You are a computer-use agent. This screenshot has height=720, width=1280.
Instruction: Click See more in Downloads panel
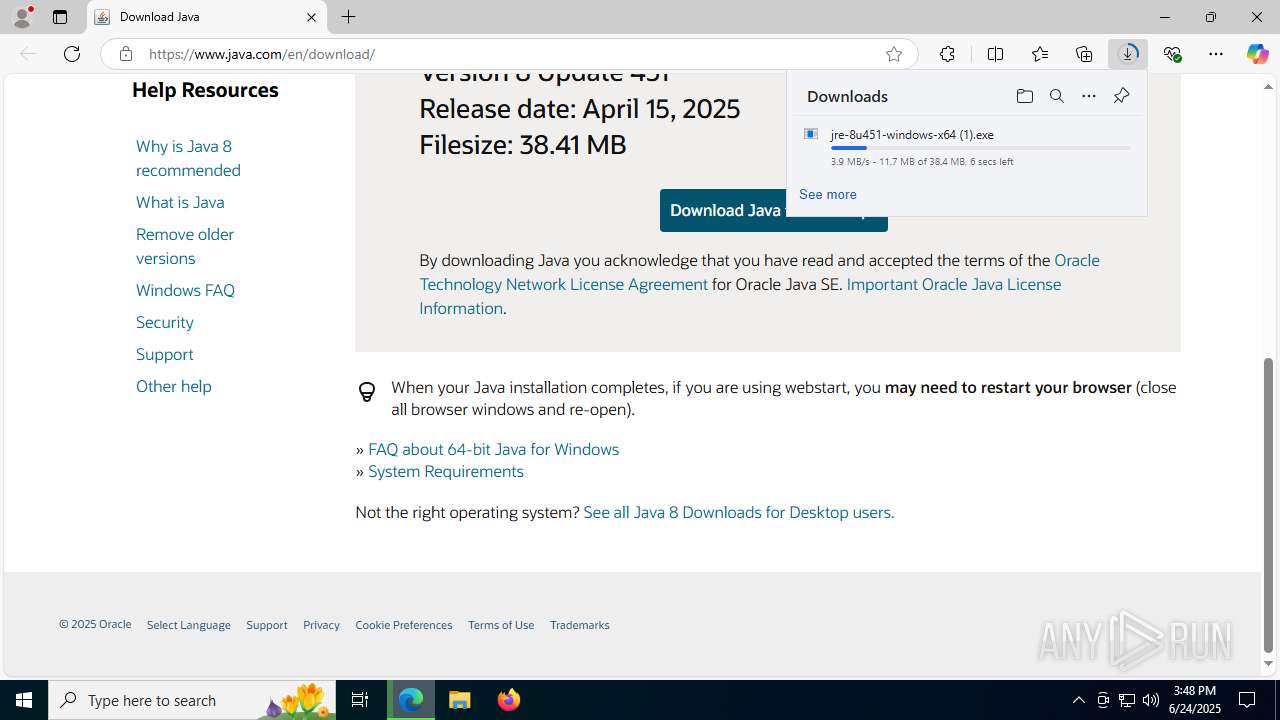point(827,194)
